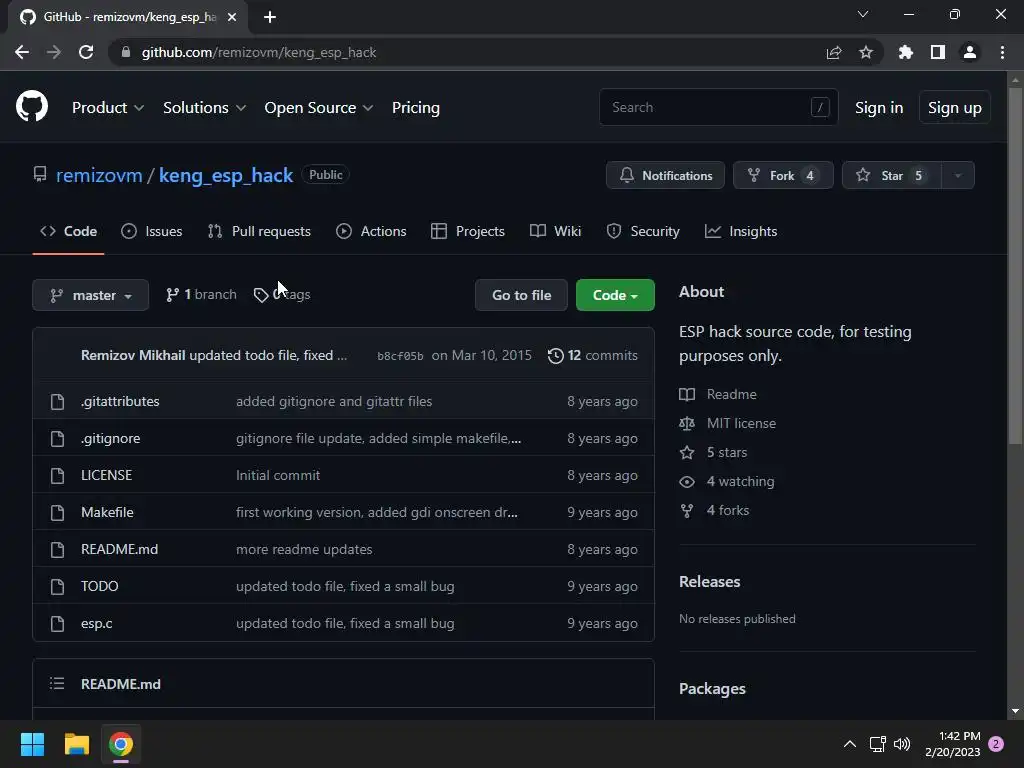1024x768 pixels.
Task: Click the file icon beside esp.c
Action: 57,624
